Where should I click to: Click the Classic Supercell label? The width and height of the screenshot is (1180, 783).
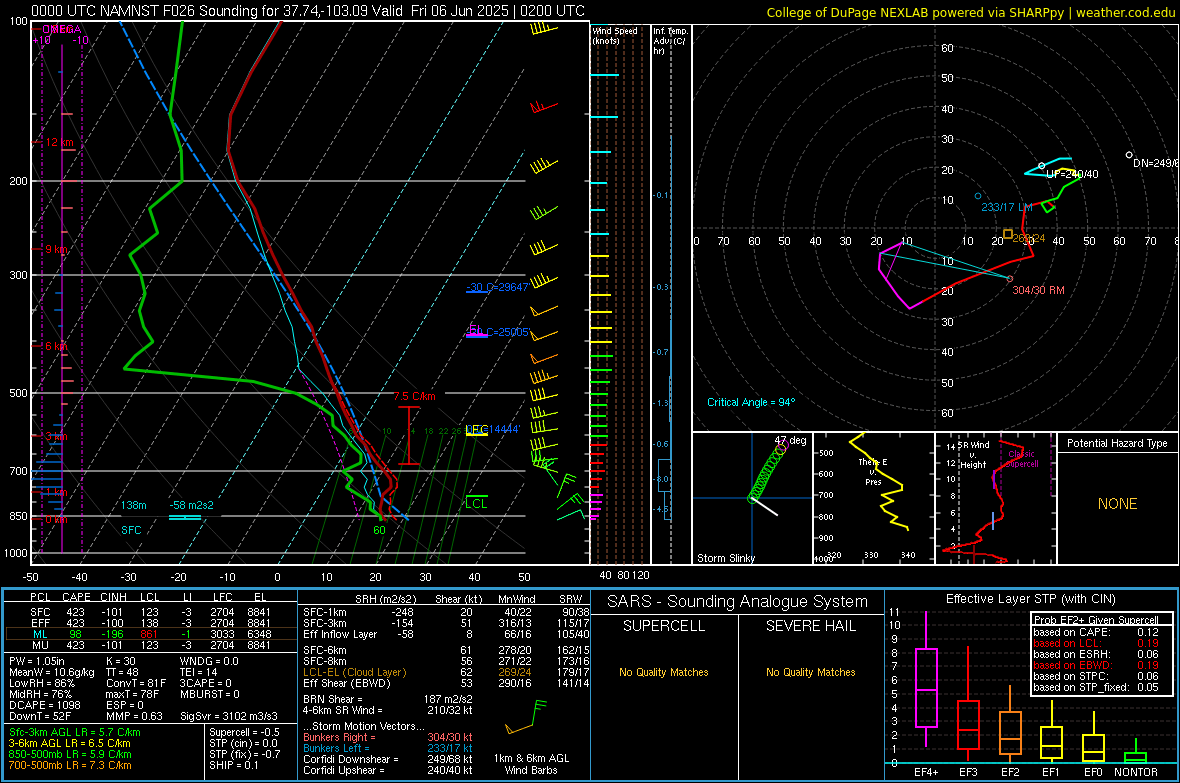pos(1021,459)
